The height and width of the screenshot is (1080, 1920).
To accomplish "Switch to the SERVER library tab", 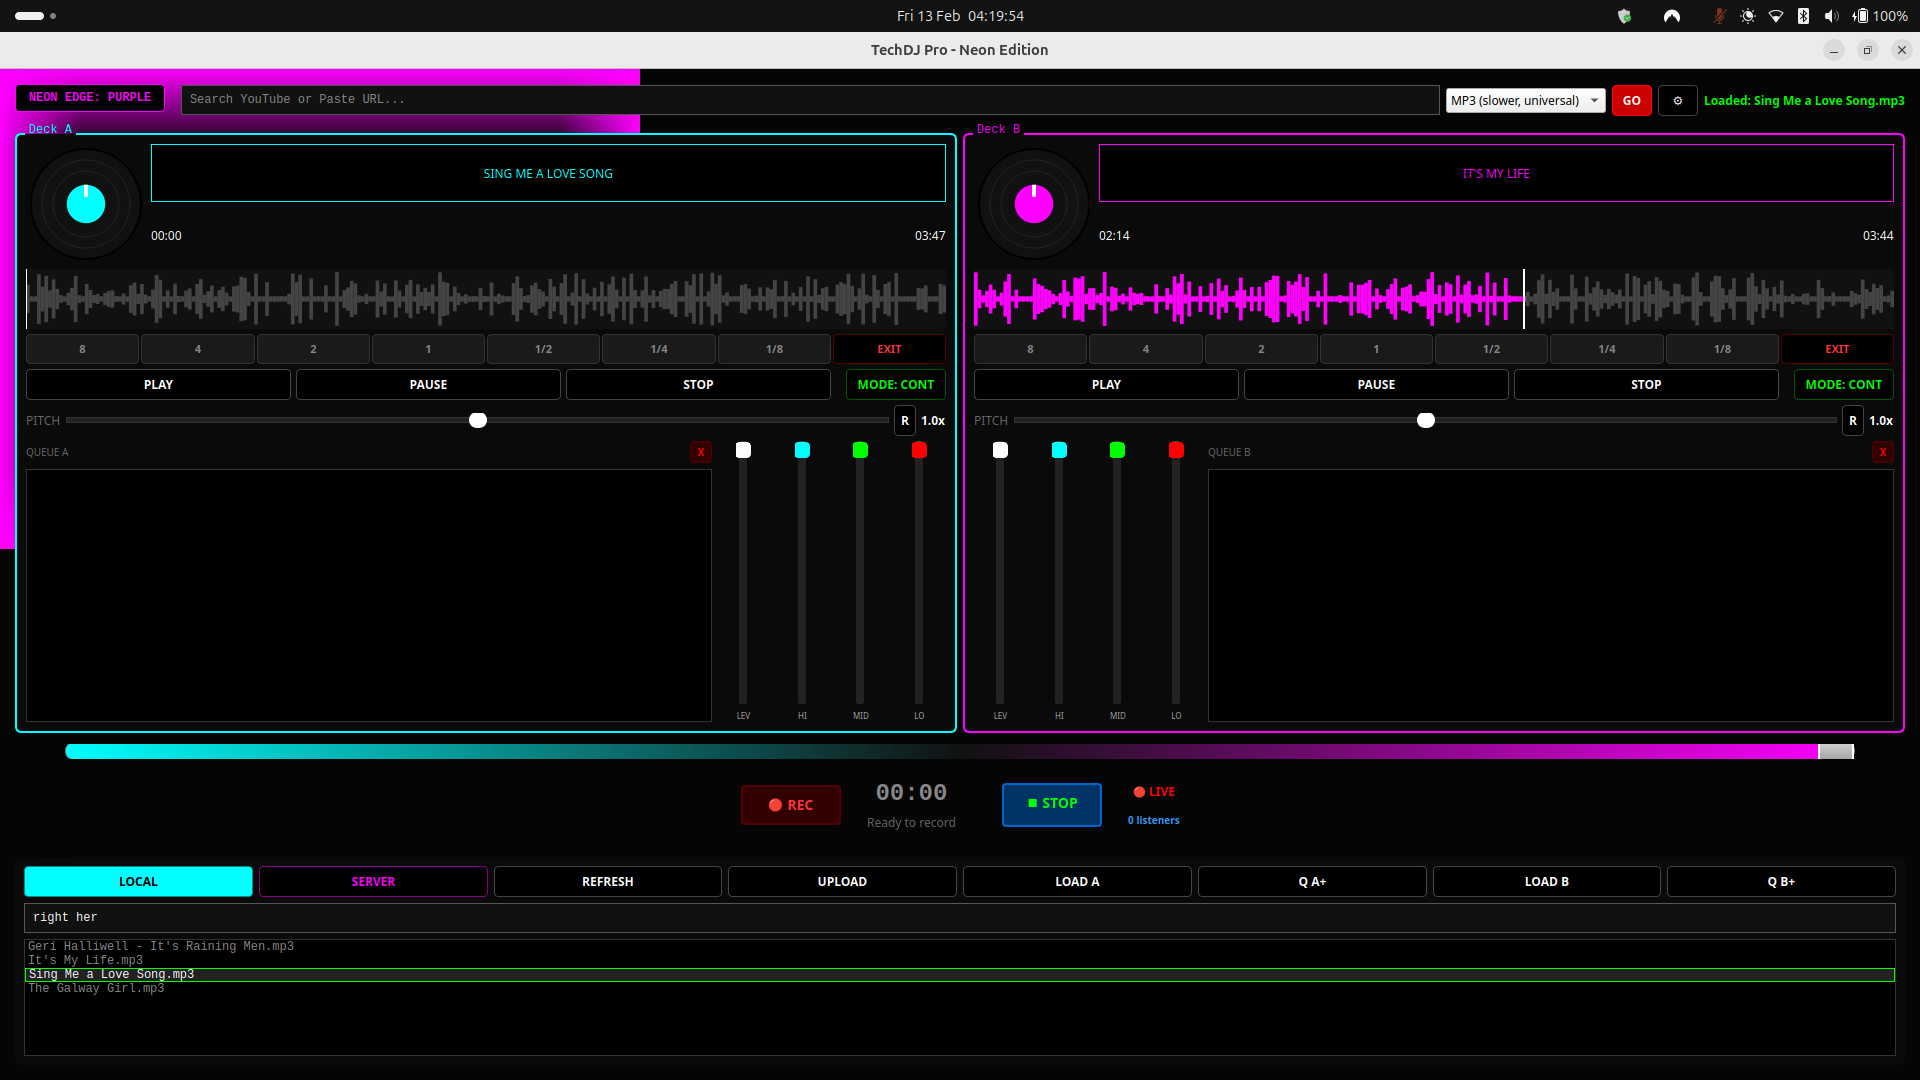I will coord(373,882).
